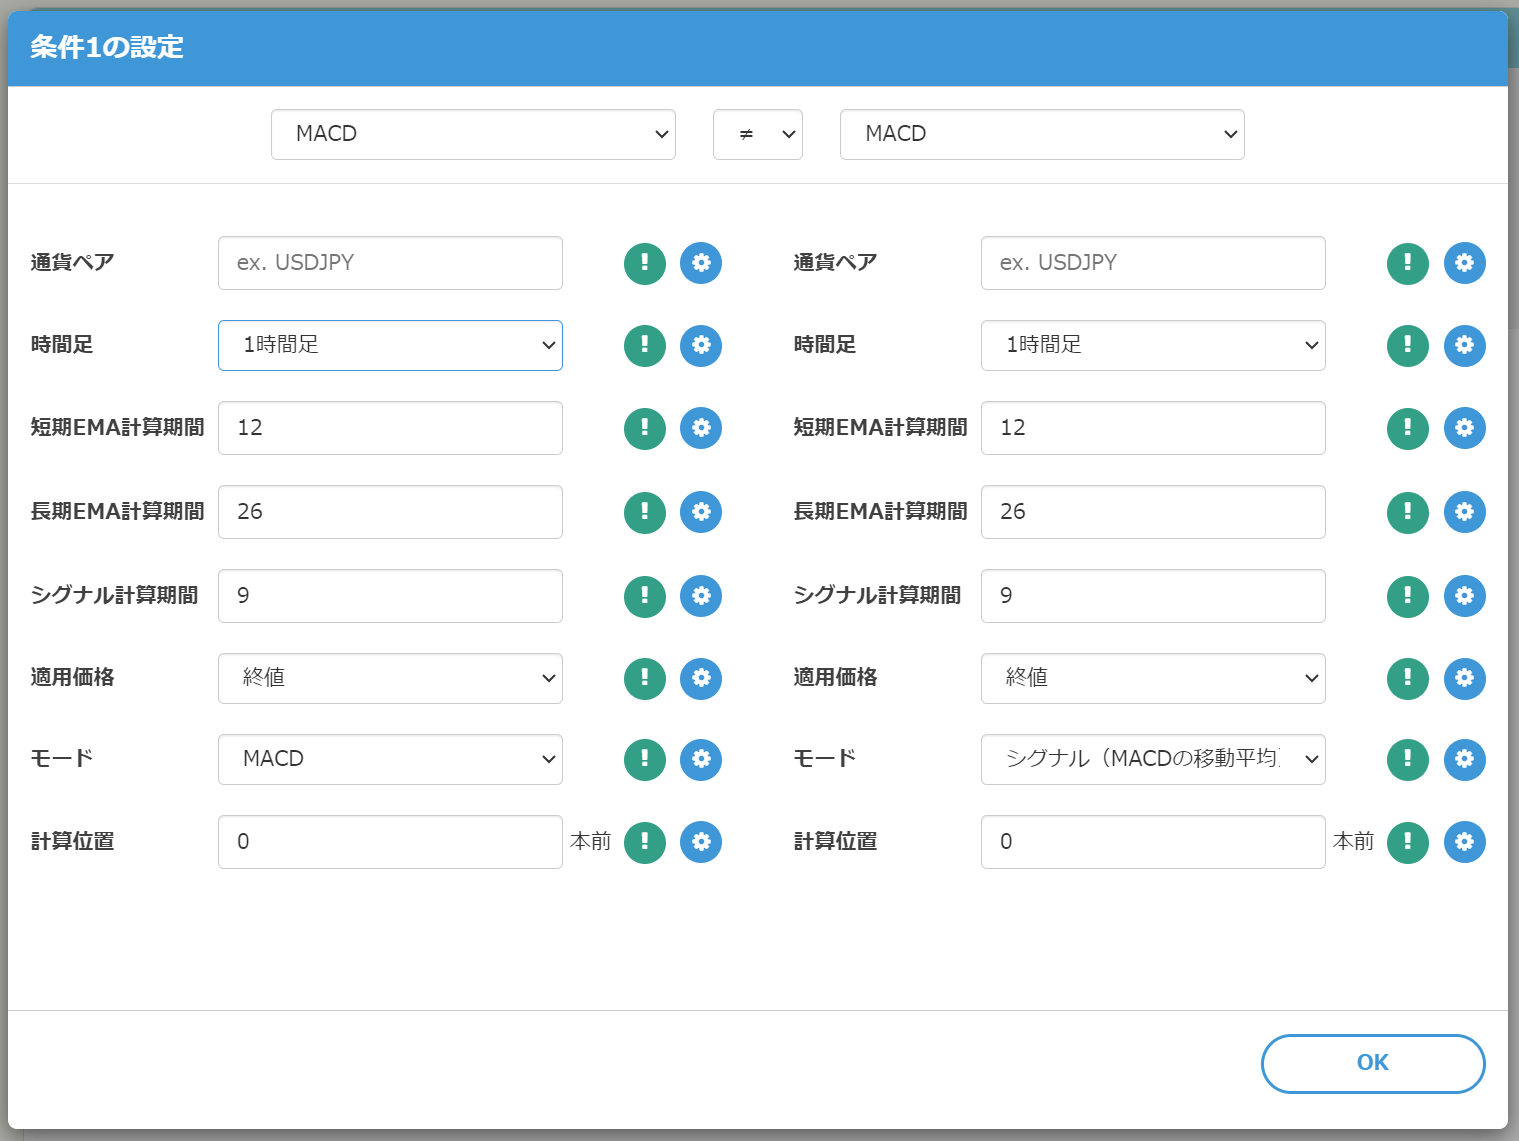Click gear icon for right シグナル計算期間
This screenshot has width=1519, height=1141.
point(1464,596)
